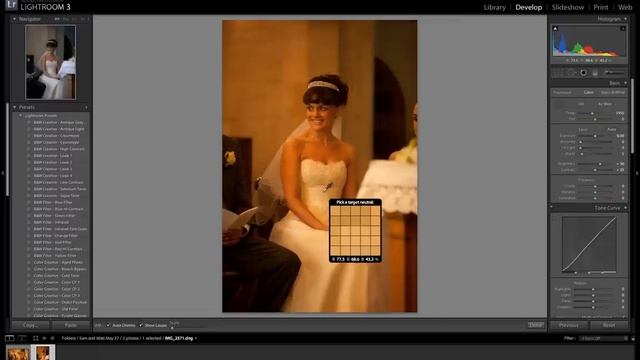Collapse the Basic panel
This screenshot has width=640, height=360.
(x=625, y=83)
